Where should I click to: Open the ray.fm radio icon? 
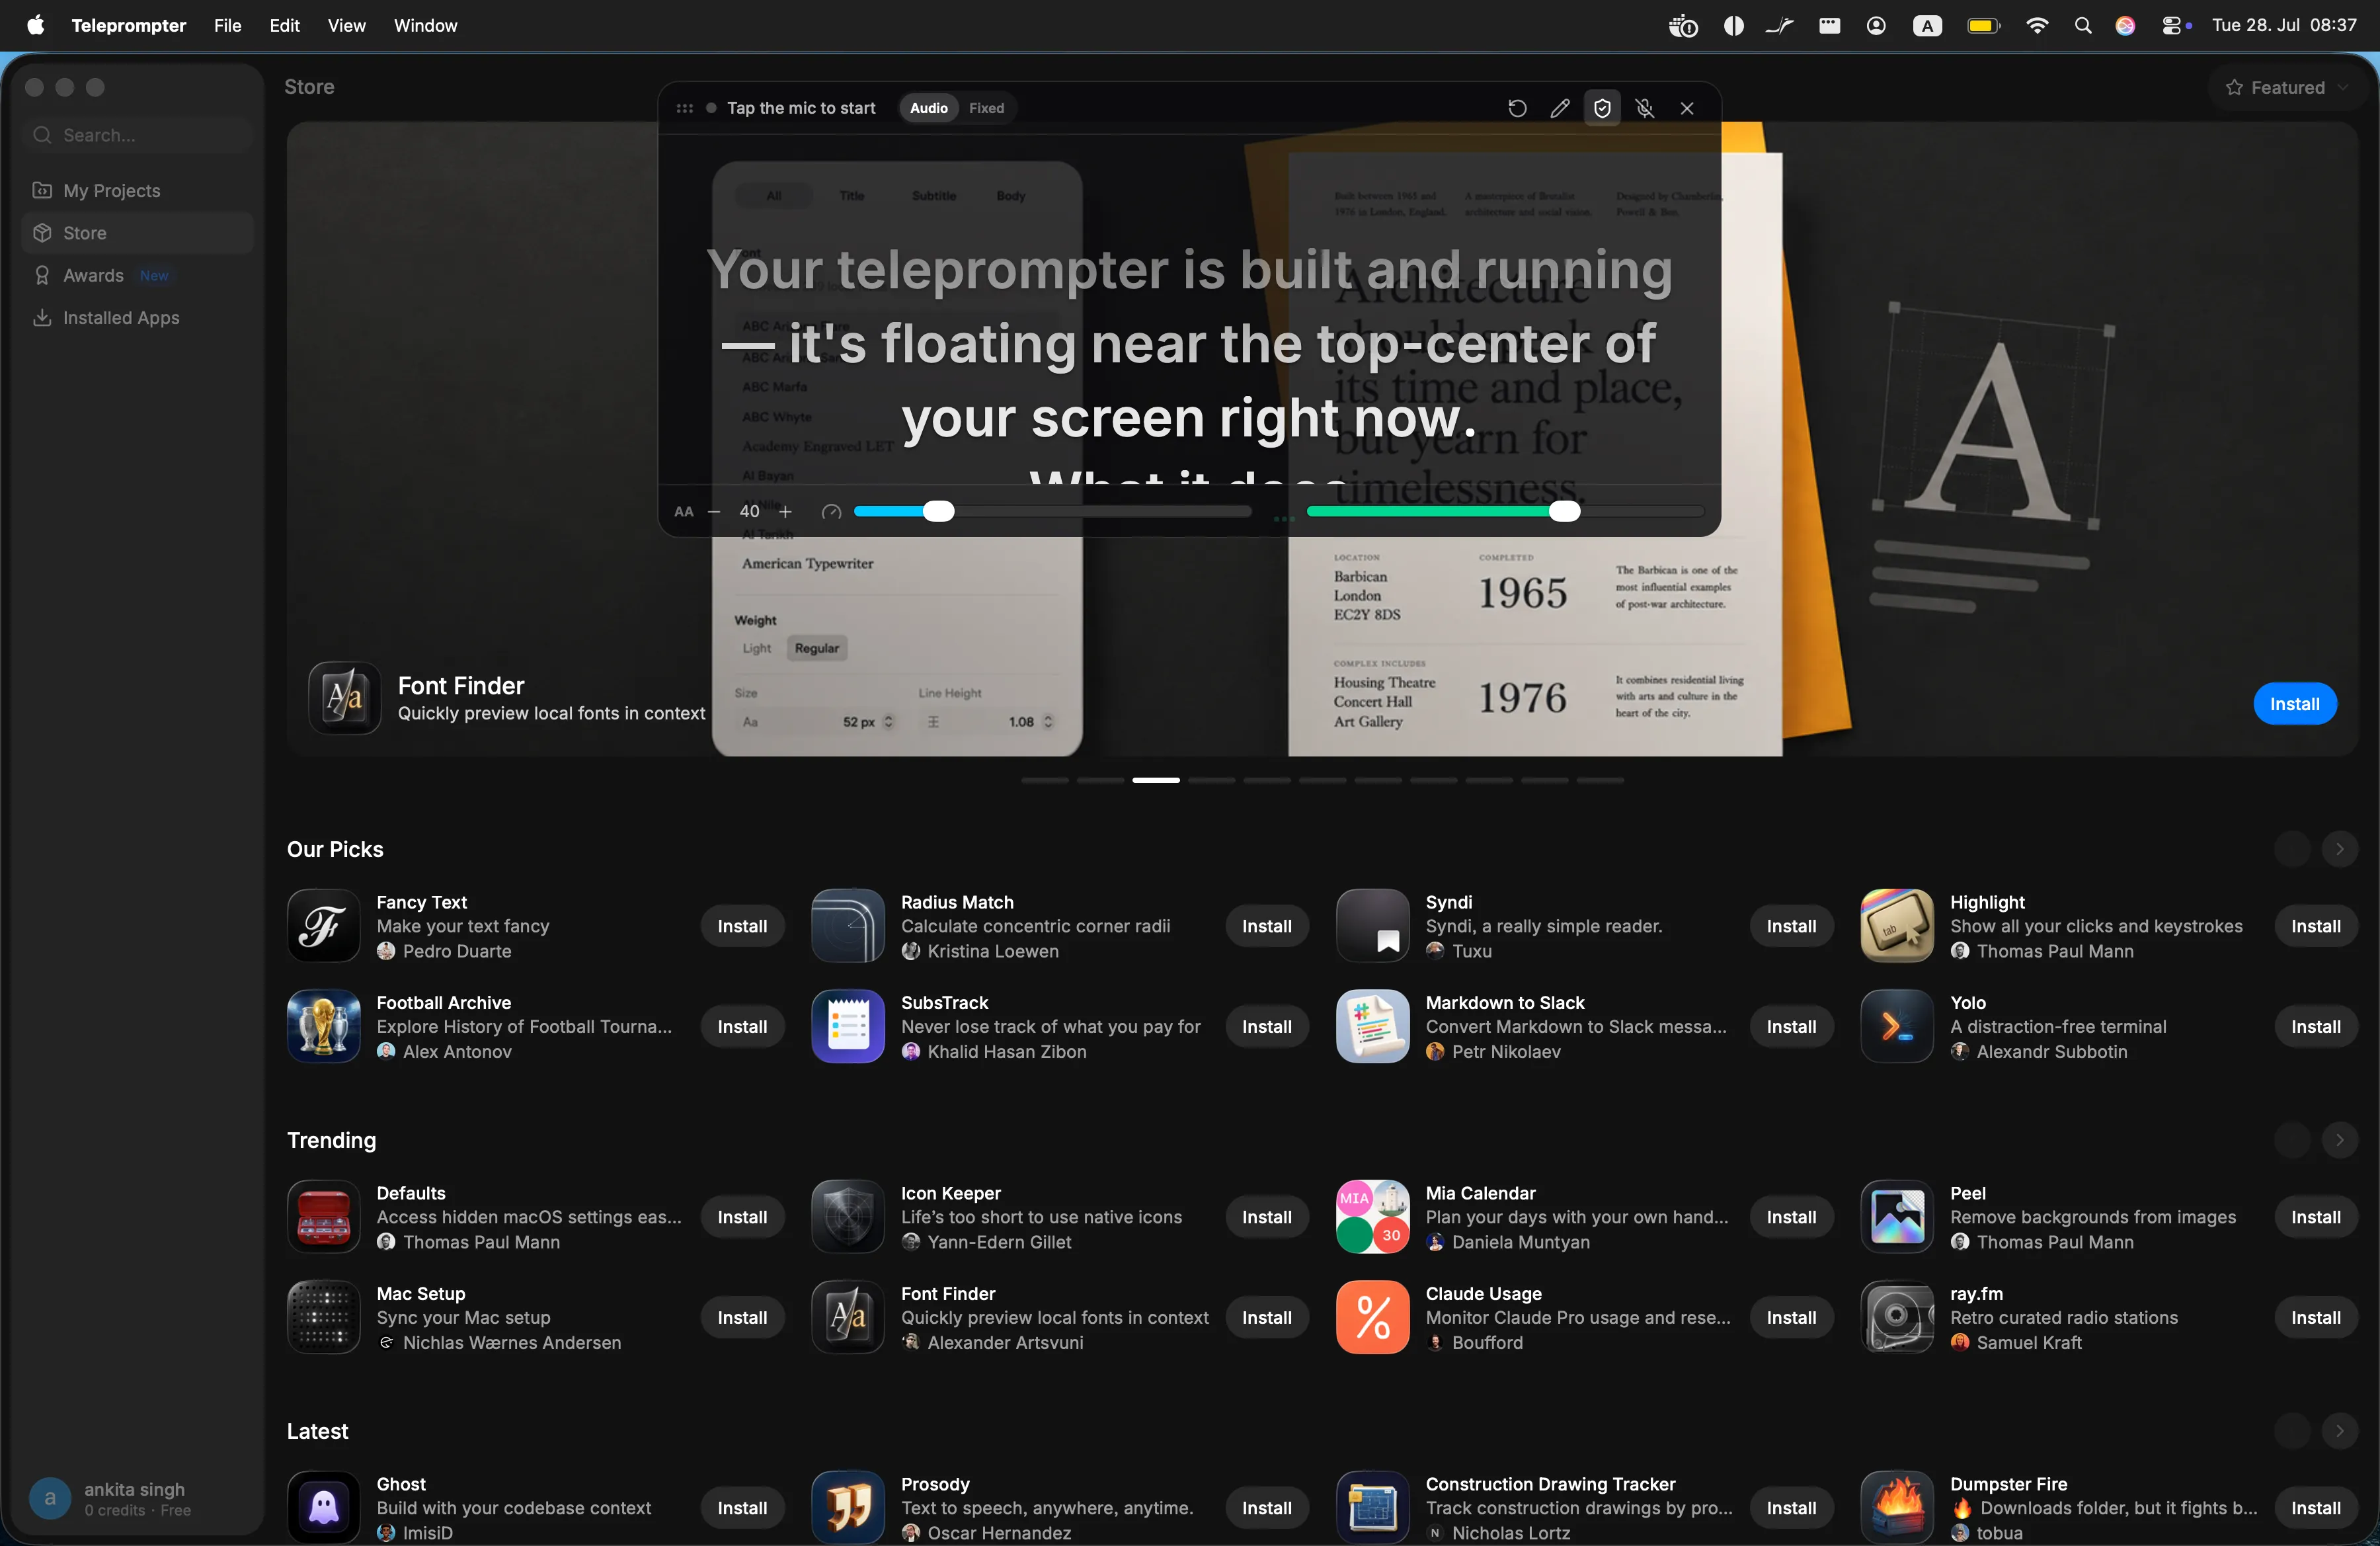point(1897,1318)
